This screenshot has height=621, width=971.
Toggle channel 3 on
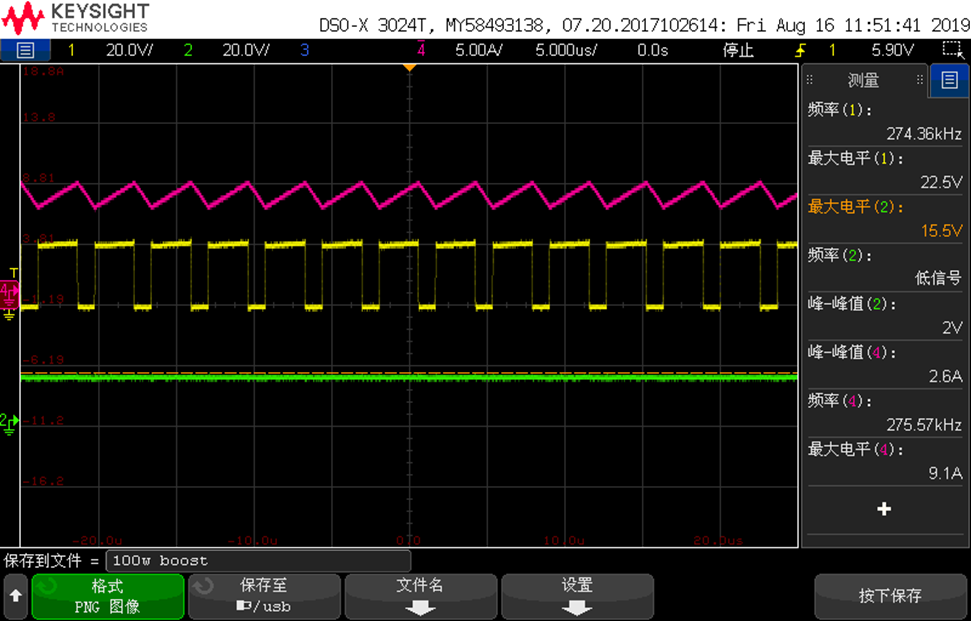coord(304,50)
